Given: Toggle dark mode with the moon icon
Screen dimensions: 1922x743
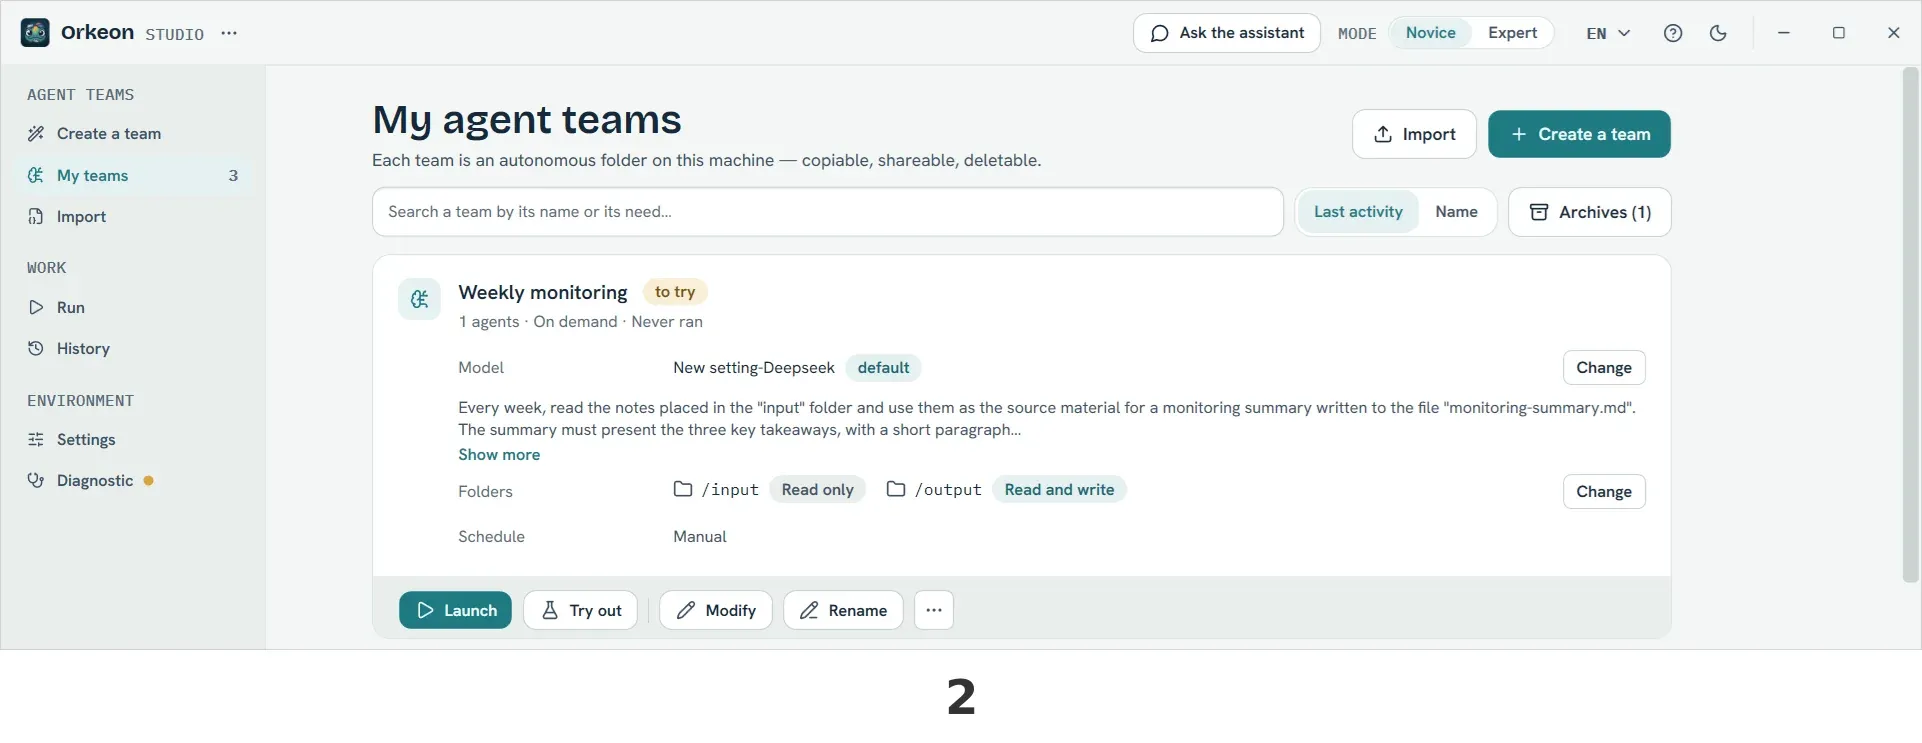Looking at the screenshot, I should pyautogui.click(x=1718, y=33).
